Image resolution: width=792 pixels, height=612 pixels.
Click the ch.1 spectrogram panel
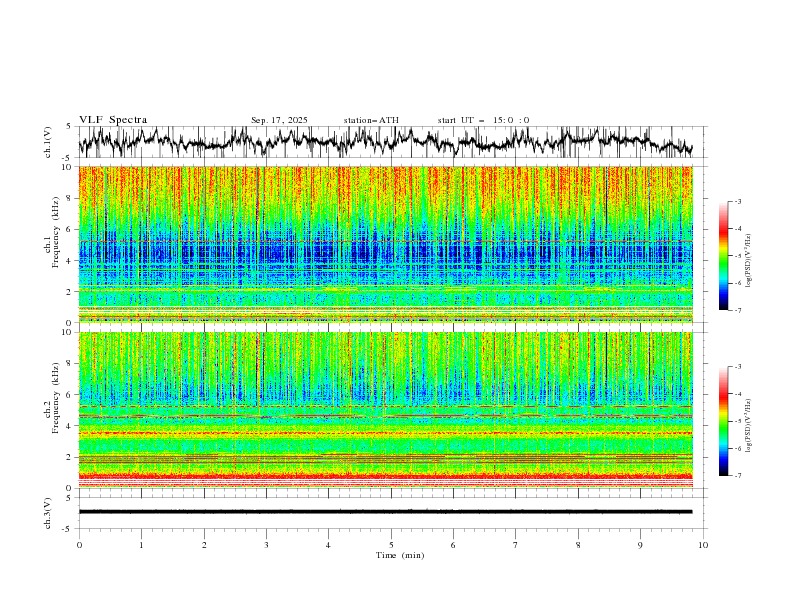point(385,244)
